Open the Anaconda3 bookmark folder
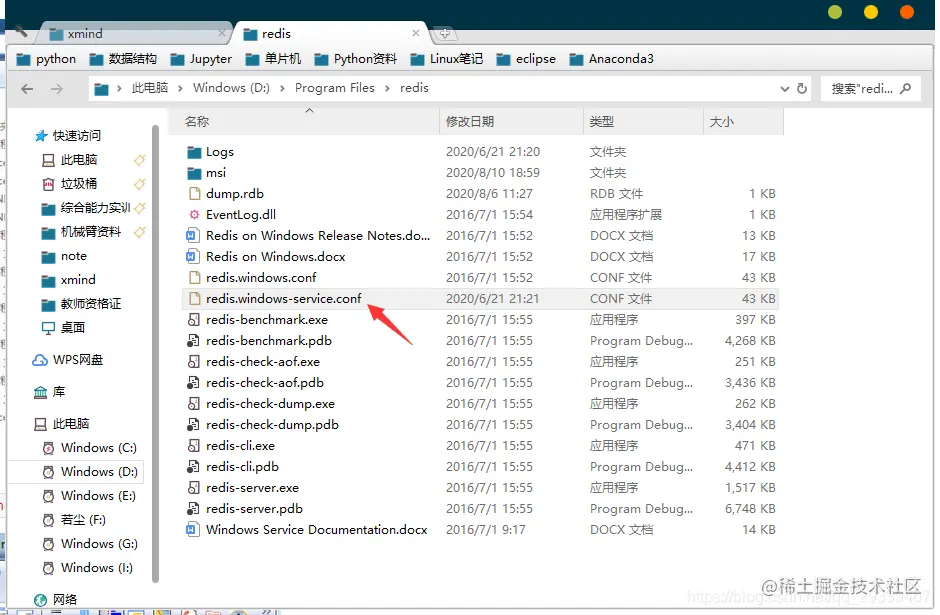 pyautogui.click(x=611, y=59)
